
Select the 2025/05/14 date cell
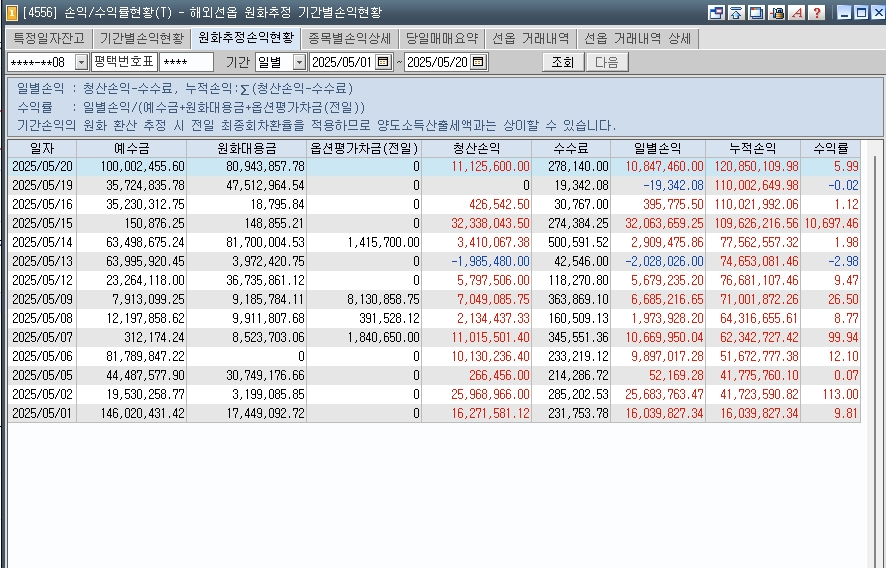pos(42,242)
